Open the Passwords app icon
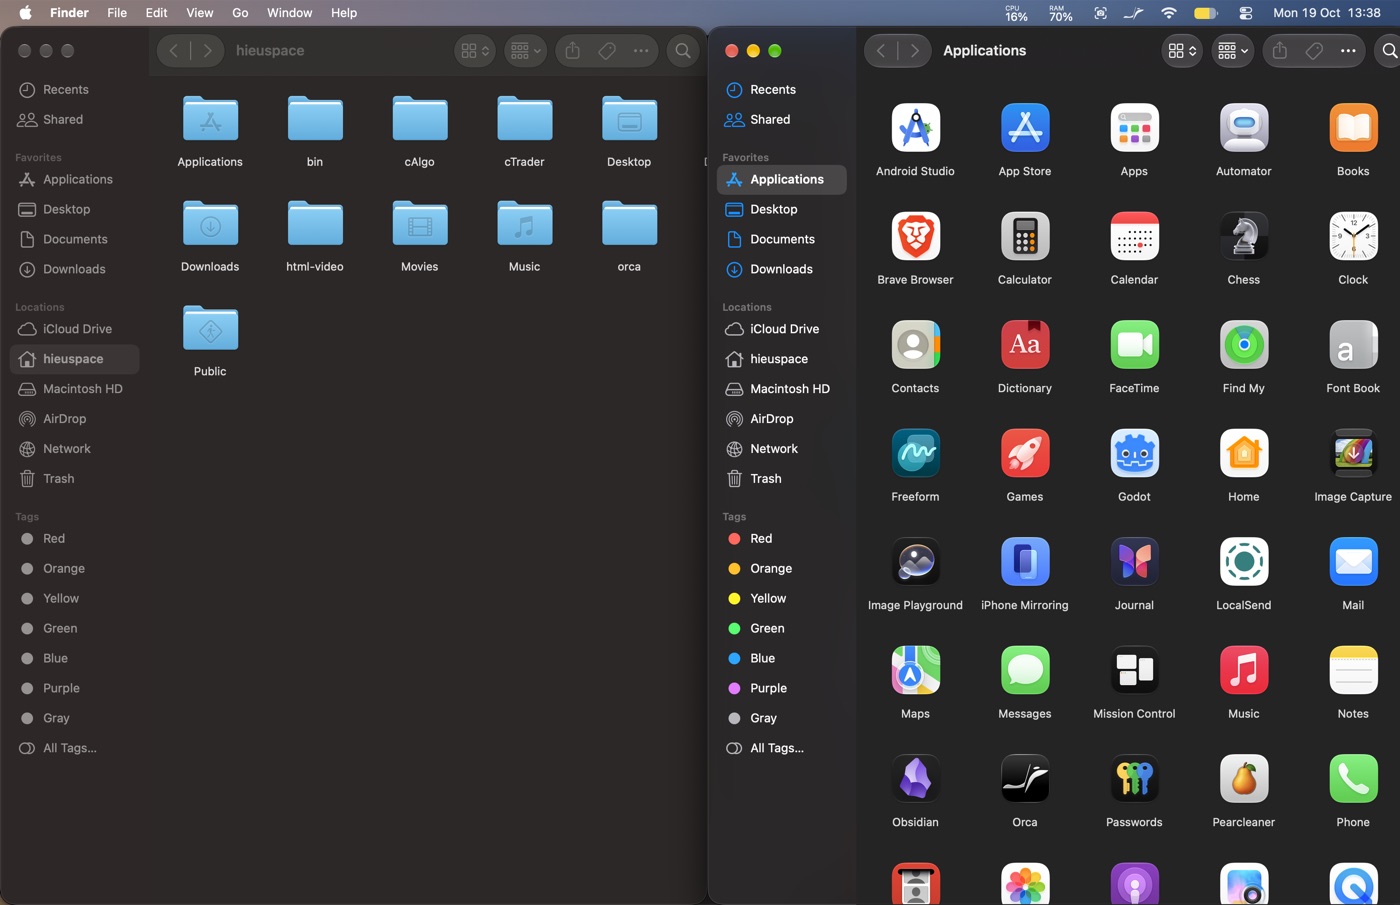Image resolution: width=1400 pixels, height=905 pixels. (x=1134, y=779)
